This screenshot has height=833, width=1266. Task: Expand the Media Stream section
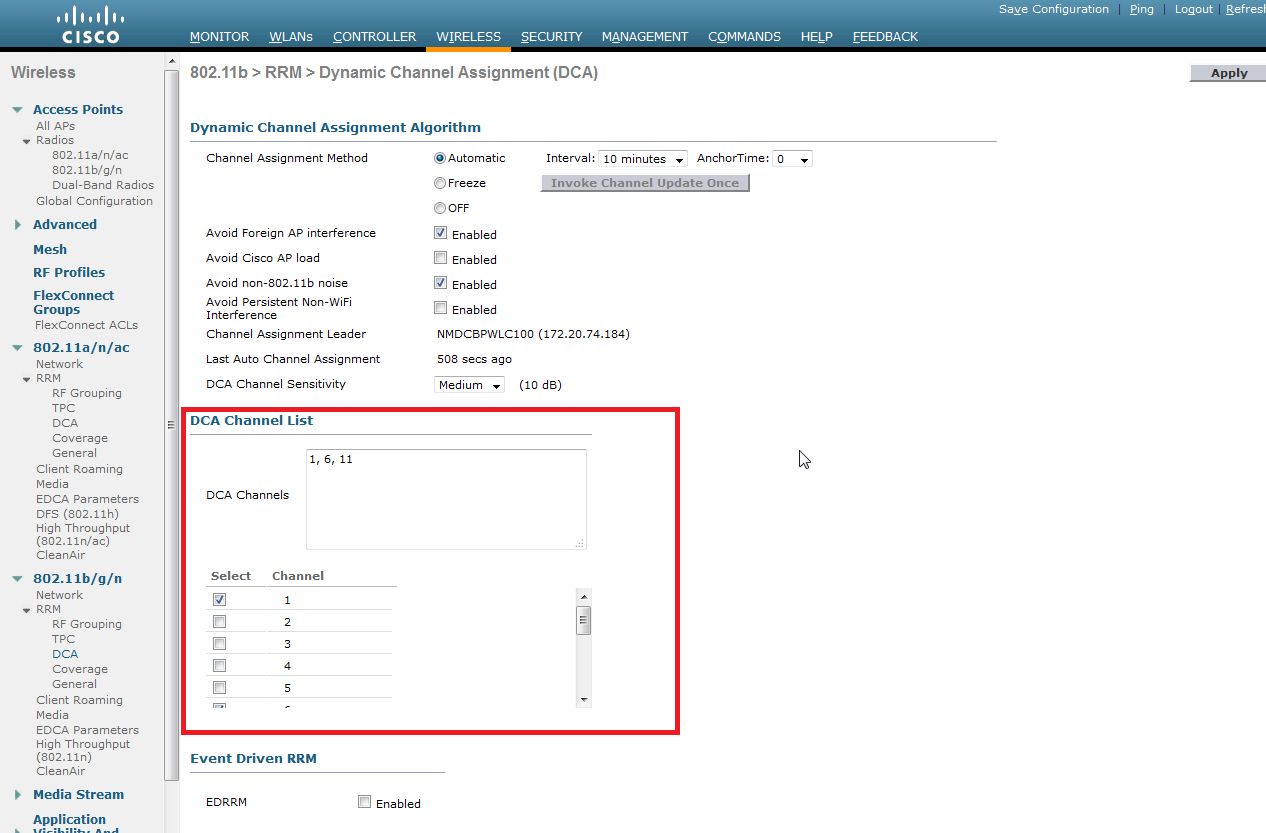tap(18, 795)
